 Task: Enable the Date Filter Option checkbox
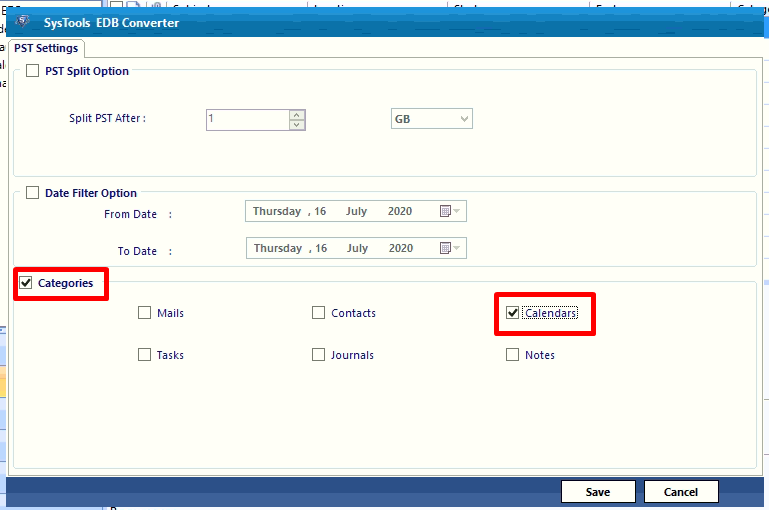coord(32,193)
